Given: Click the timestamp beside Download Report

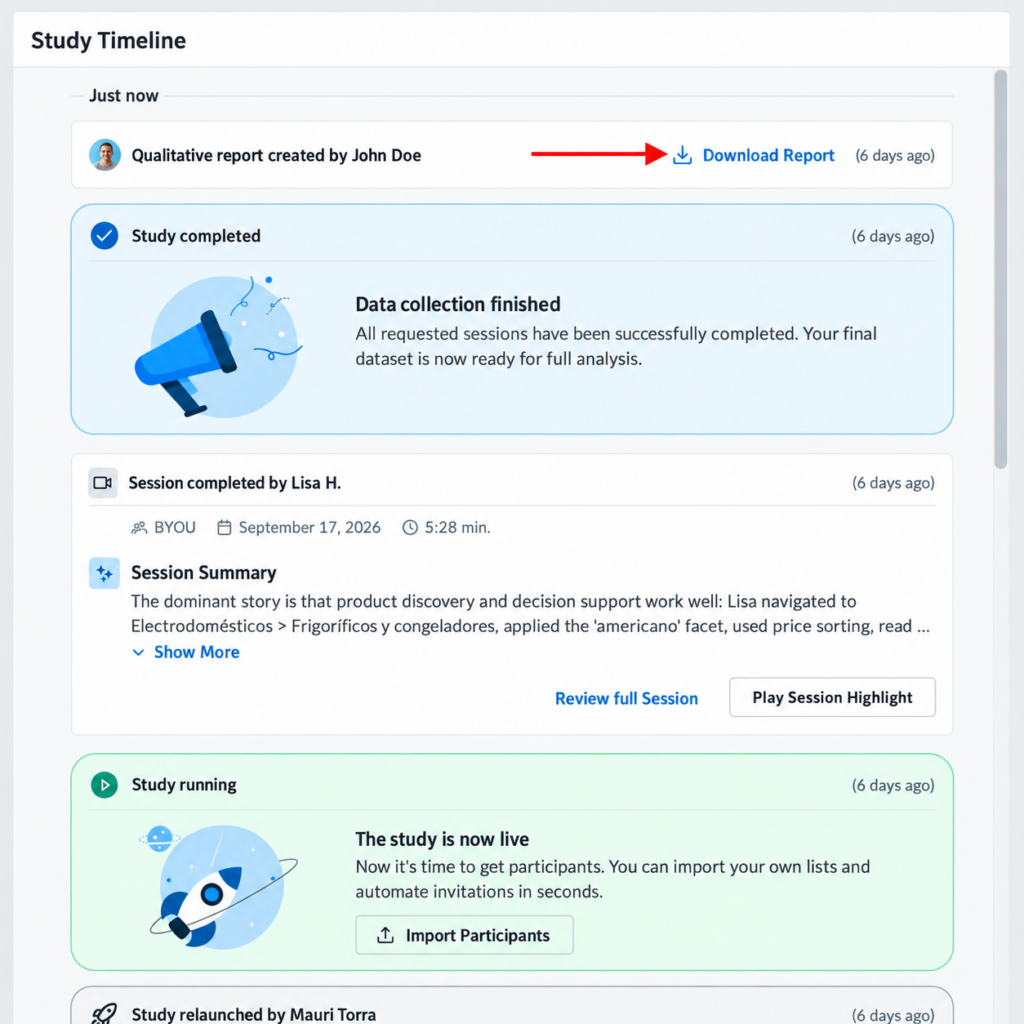Looking at the screenshot, I should (895, 155).
